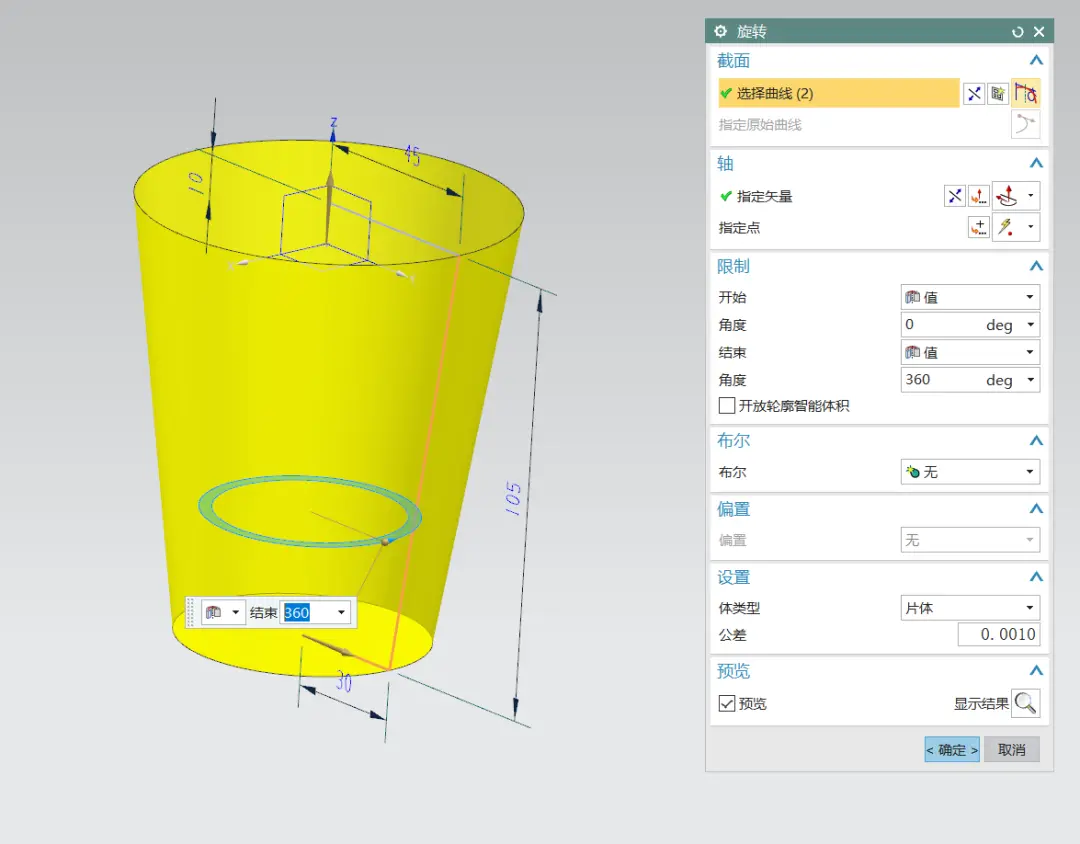Click the 105 dimension on the model

click(x=514, y=499)
